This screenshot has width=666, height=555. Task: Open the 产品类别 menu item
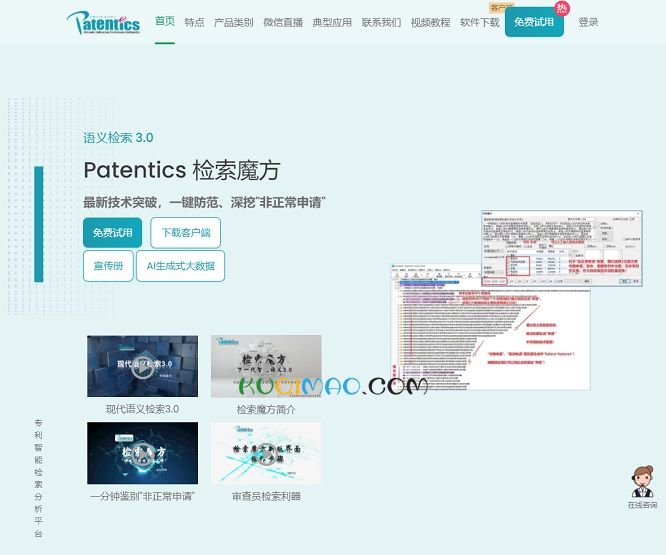(x=234, y=22)
